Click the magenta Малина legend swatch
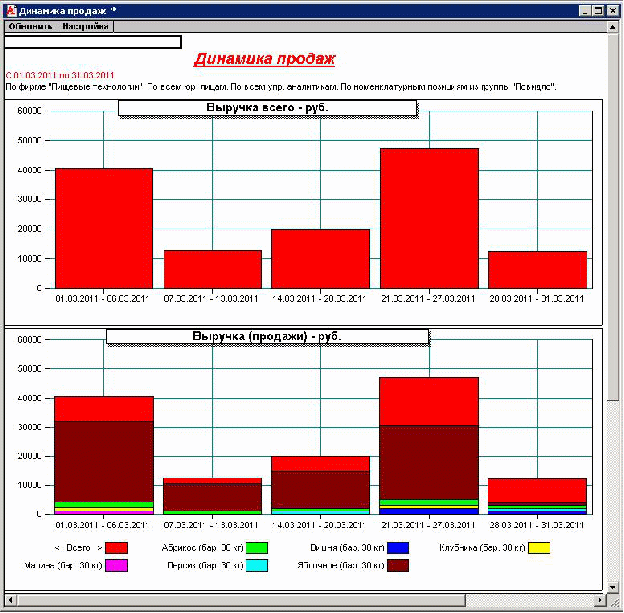This screenshot has width=624, height=613. pos(116,566)
